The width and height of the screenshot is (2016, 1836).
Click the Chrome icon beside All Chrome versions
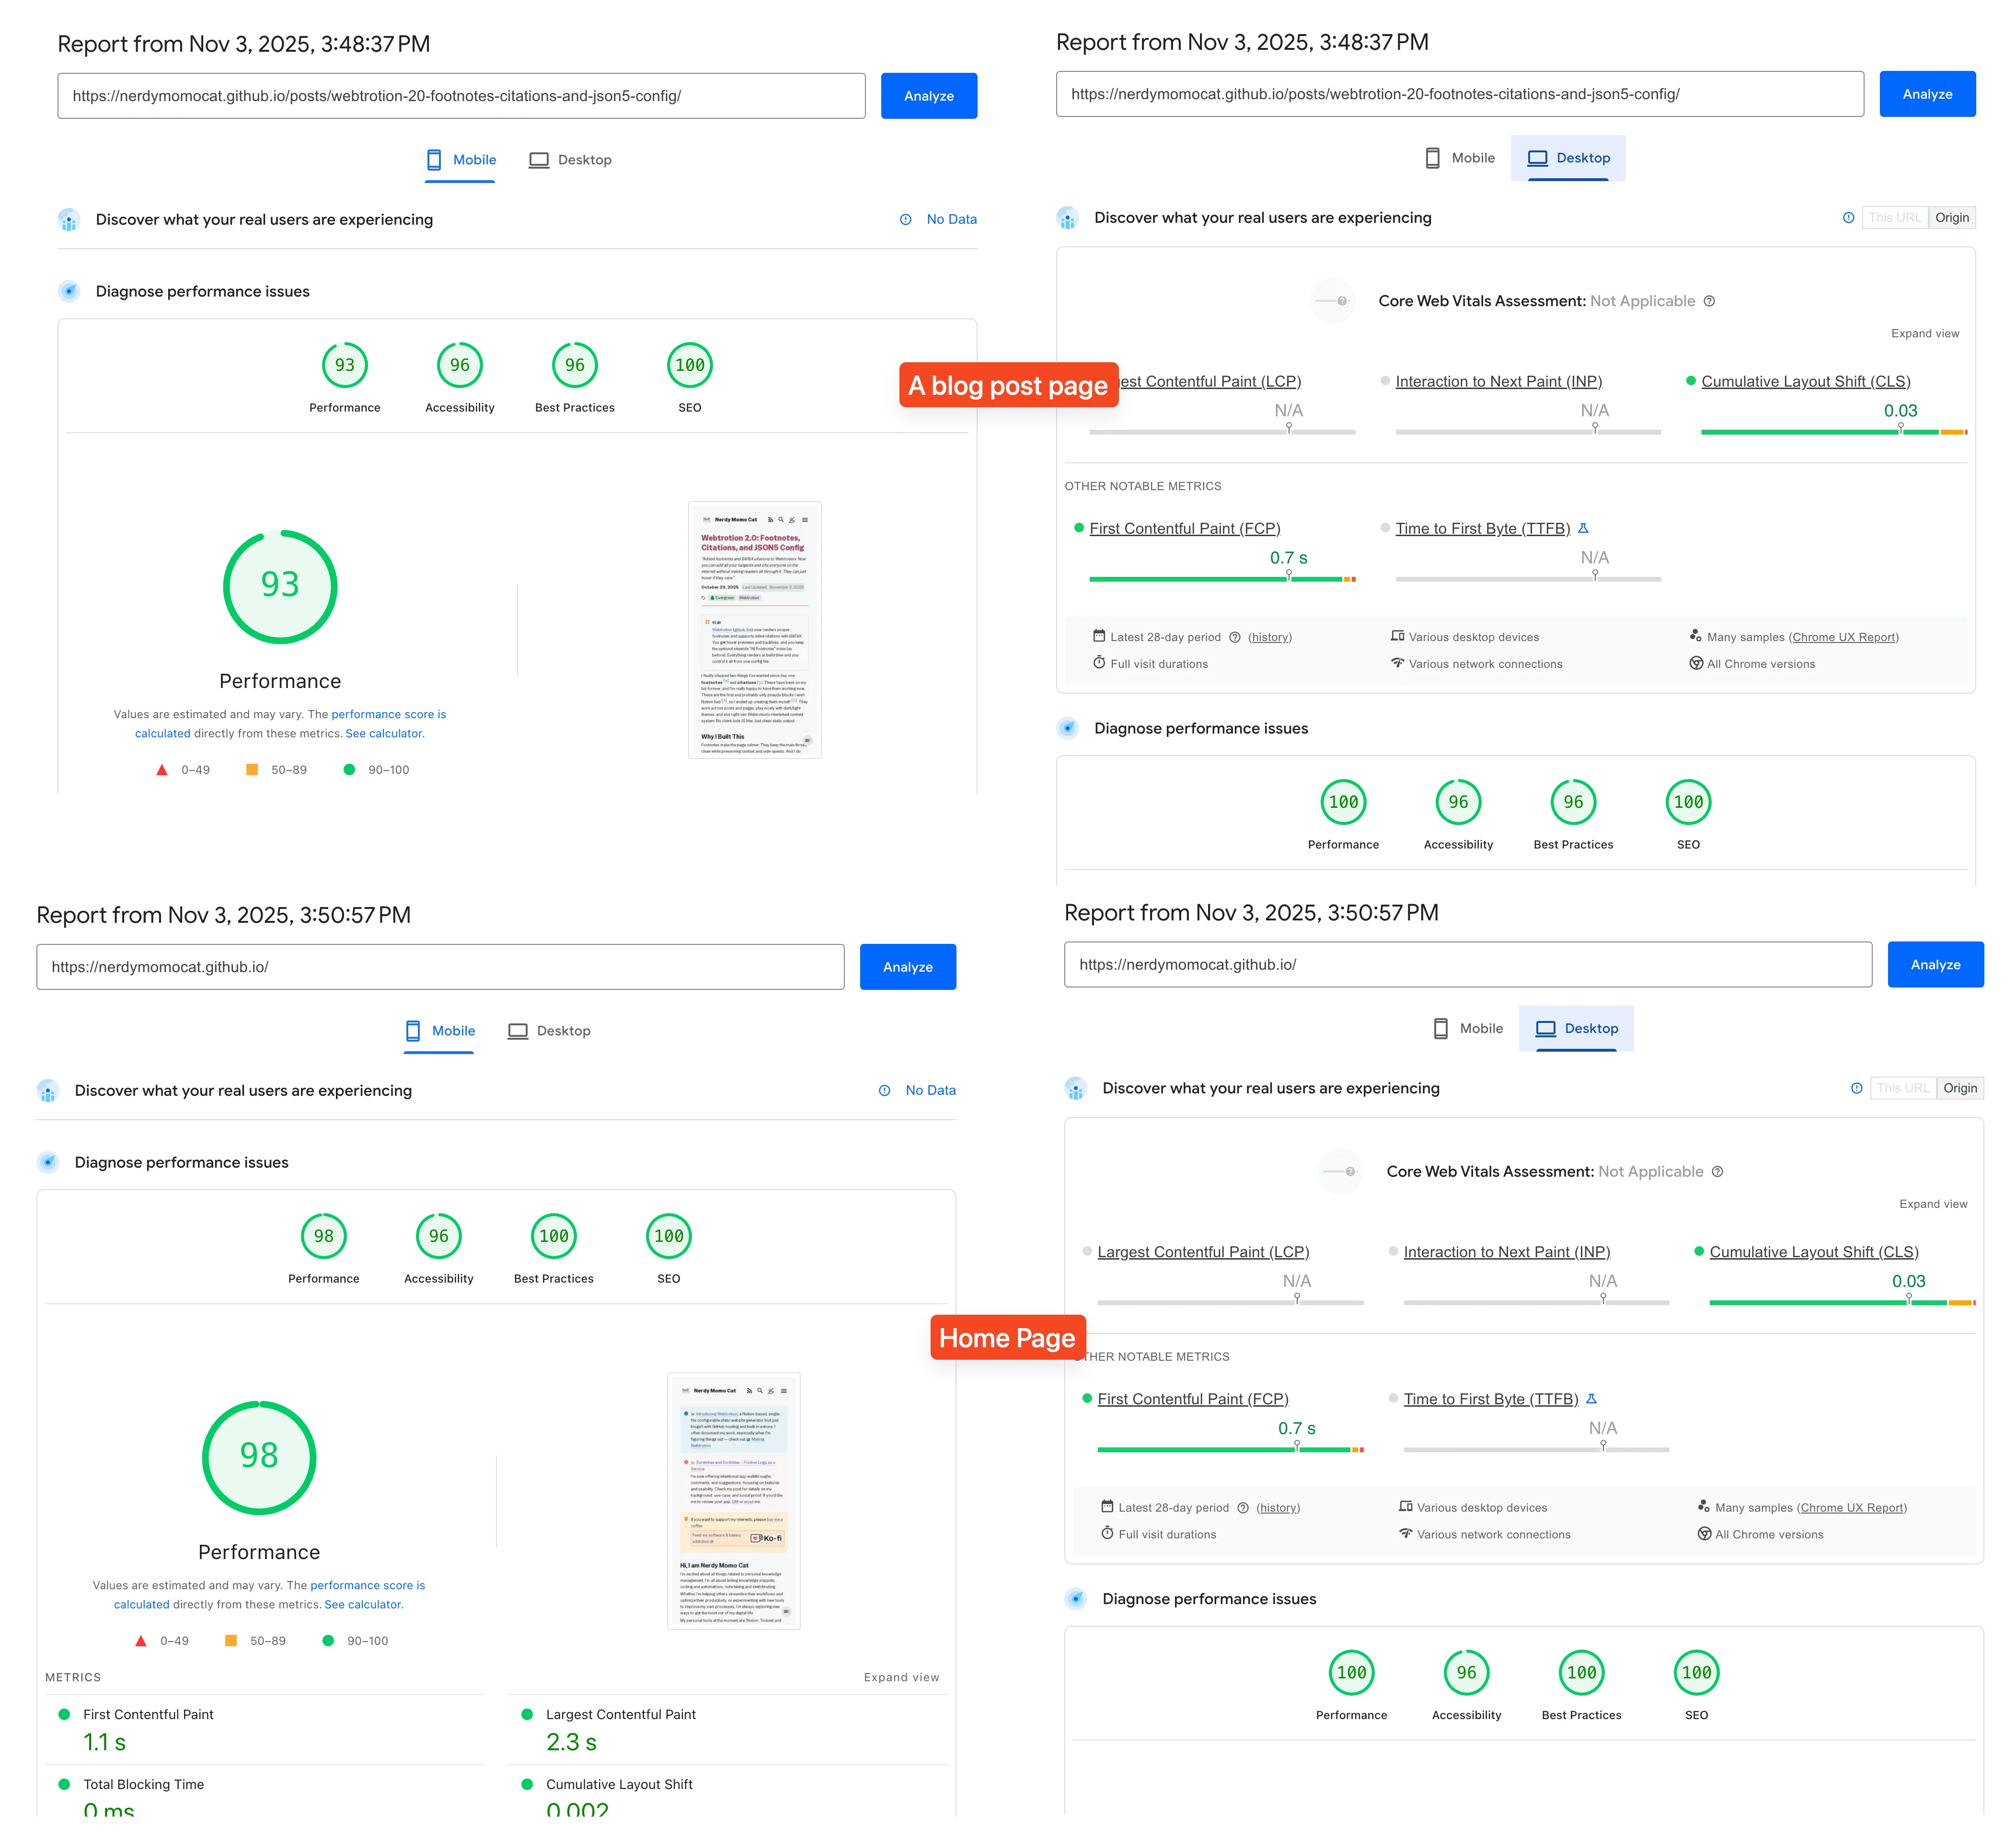coord(1697,663)
